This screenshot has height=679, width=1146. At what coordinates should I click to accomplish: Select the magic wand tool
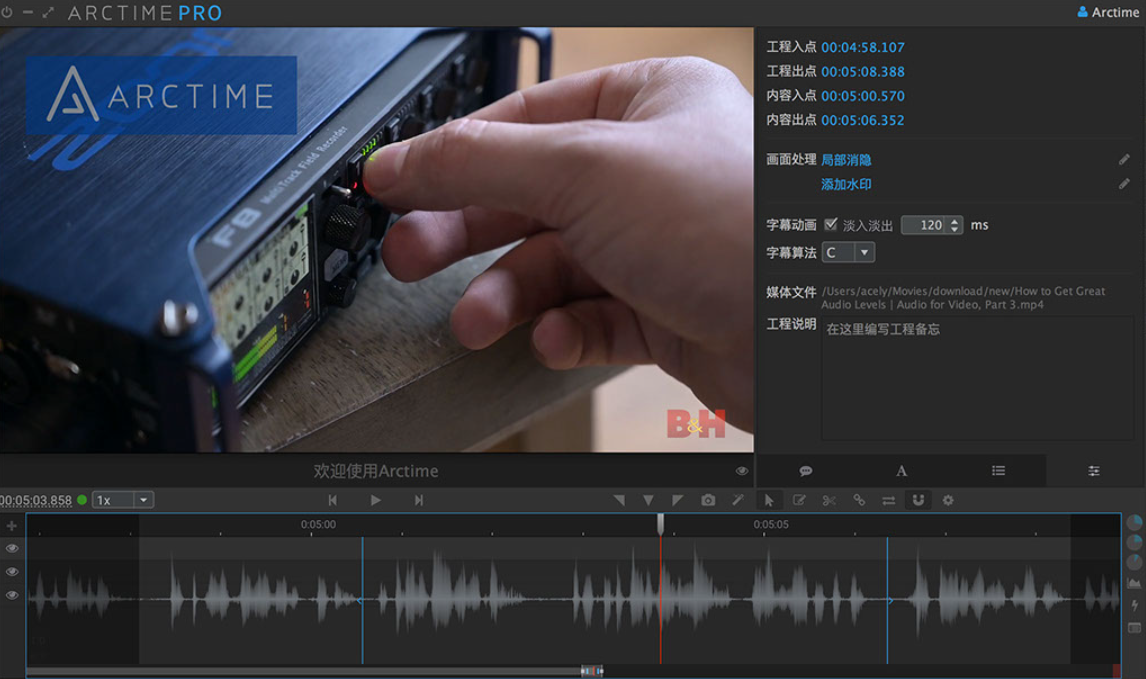[x=738, y=500]
